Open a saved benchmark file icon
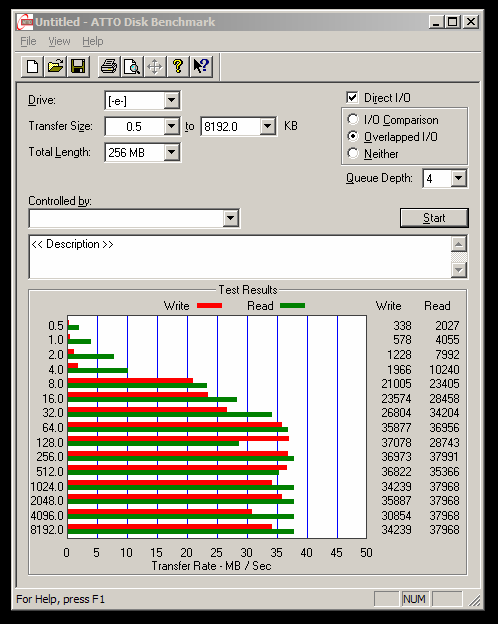 tap(55, 66)
